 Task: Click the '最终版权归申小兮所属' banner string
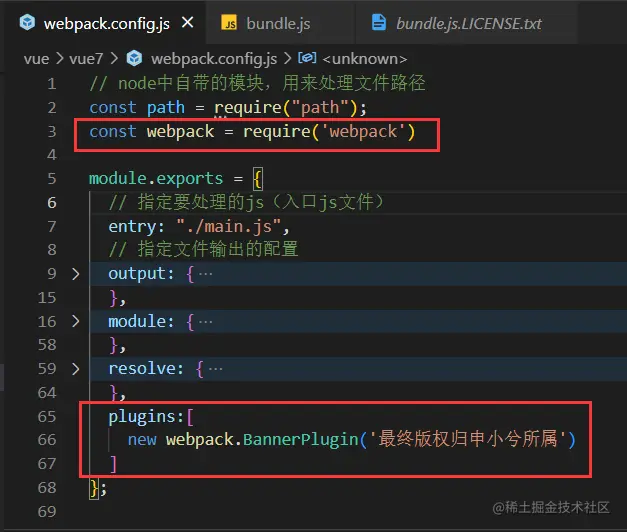(467, 439)
